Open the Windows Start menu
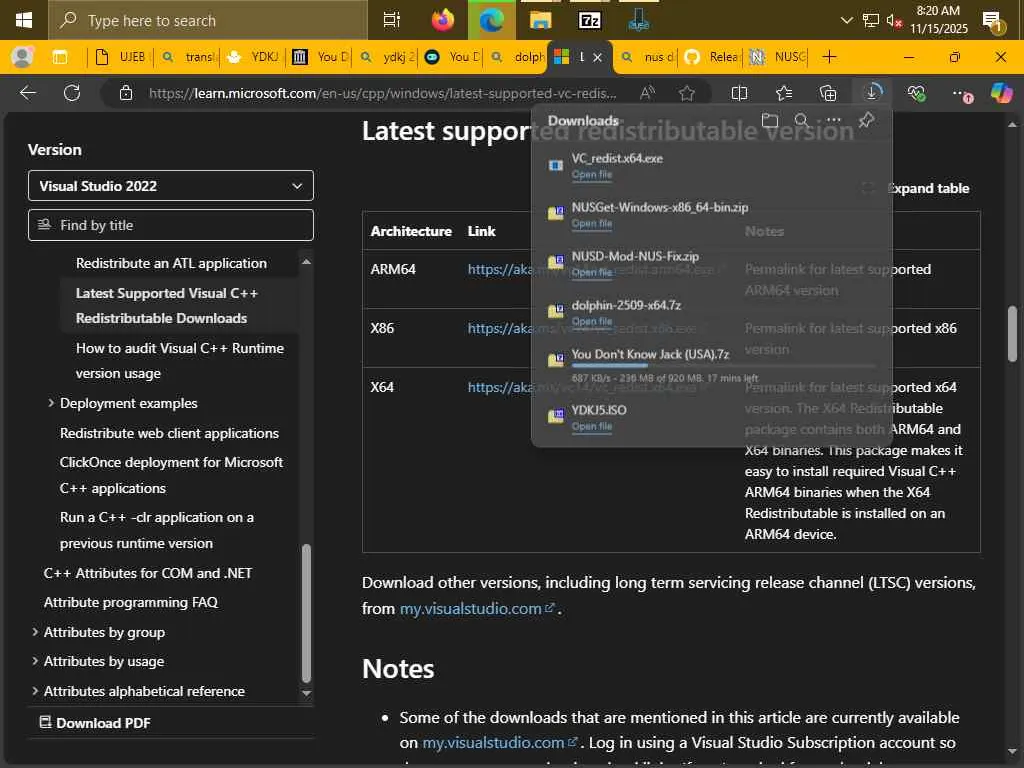The height and width of the screenshot is (768, 1024). click(24, 20)
